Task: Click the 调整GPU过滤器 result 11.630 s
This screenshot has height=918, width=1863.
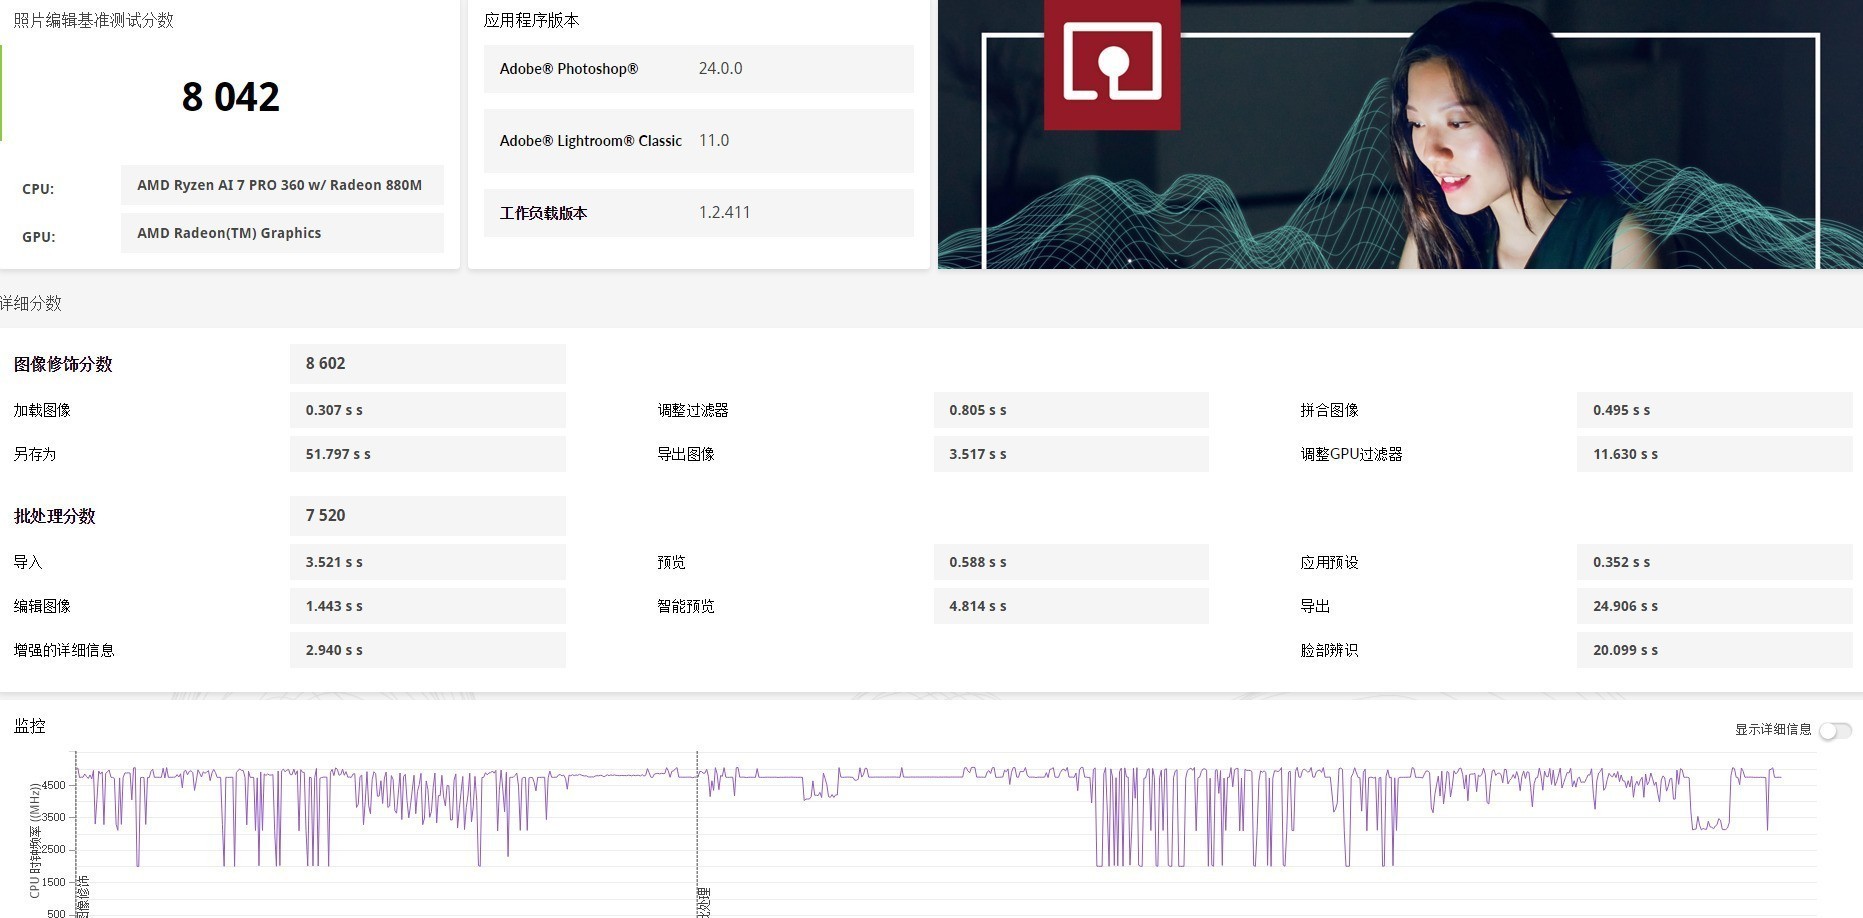Action: [x=1713, y=454]
